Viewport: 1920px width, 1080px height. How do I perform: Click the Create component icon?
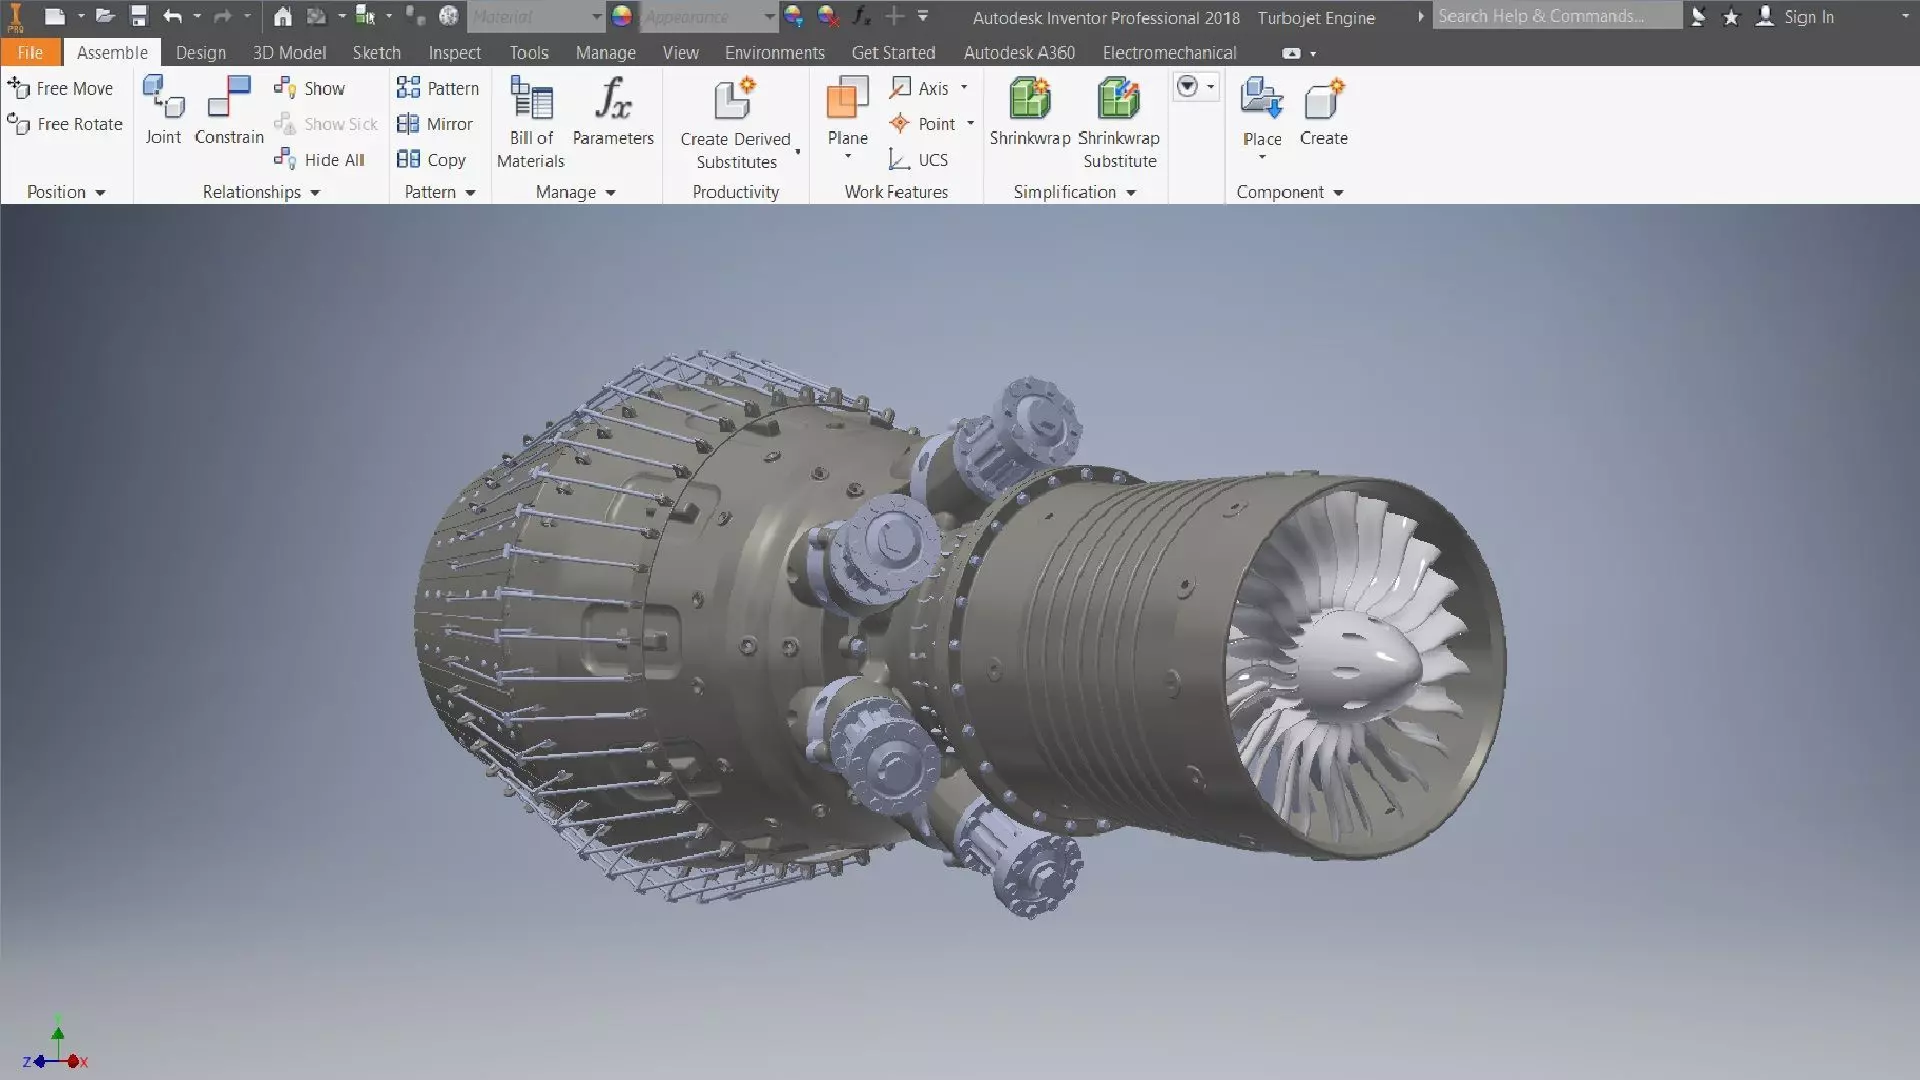tap(1324, 111)
